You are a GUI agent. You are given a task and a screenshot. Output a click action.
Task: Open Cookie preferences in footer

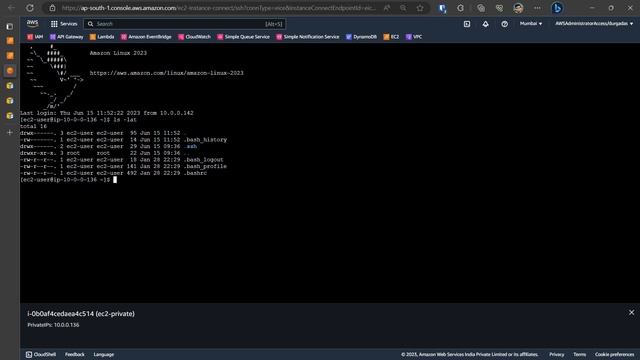pyautogui.click(x=614, y=354)
